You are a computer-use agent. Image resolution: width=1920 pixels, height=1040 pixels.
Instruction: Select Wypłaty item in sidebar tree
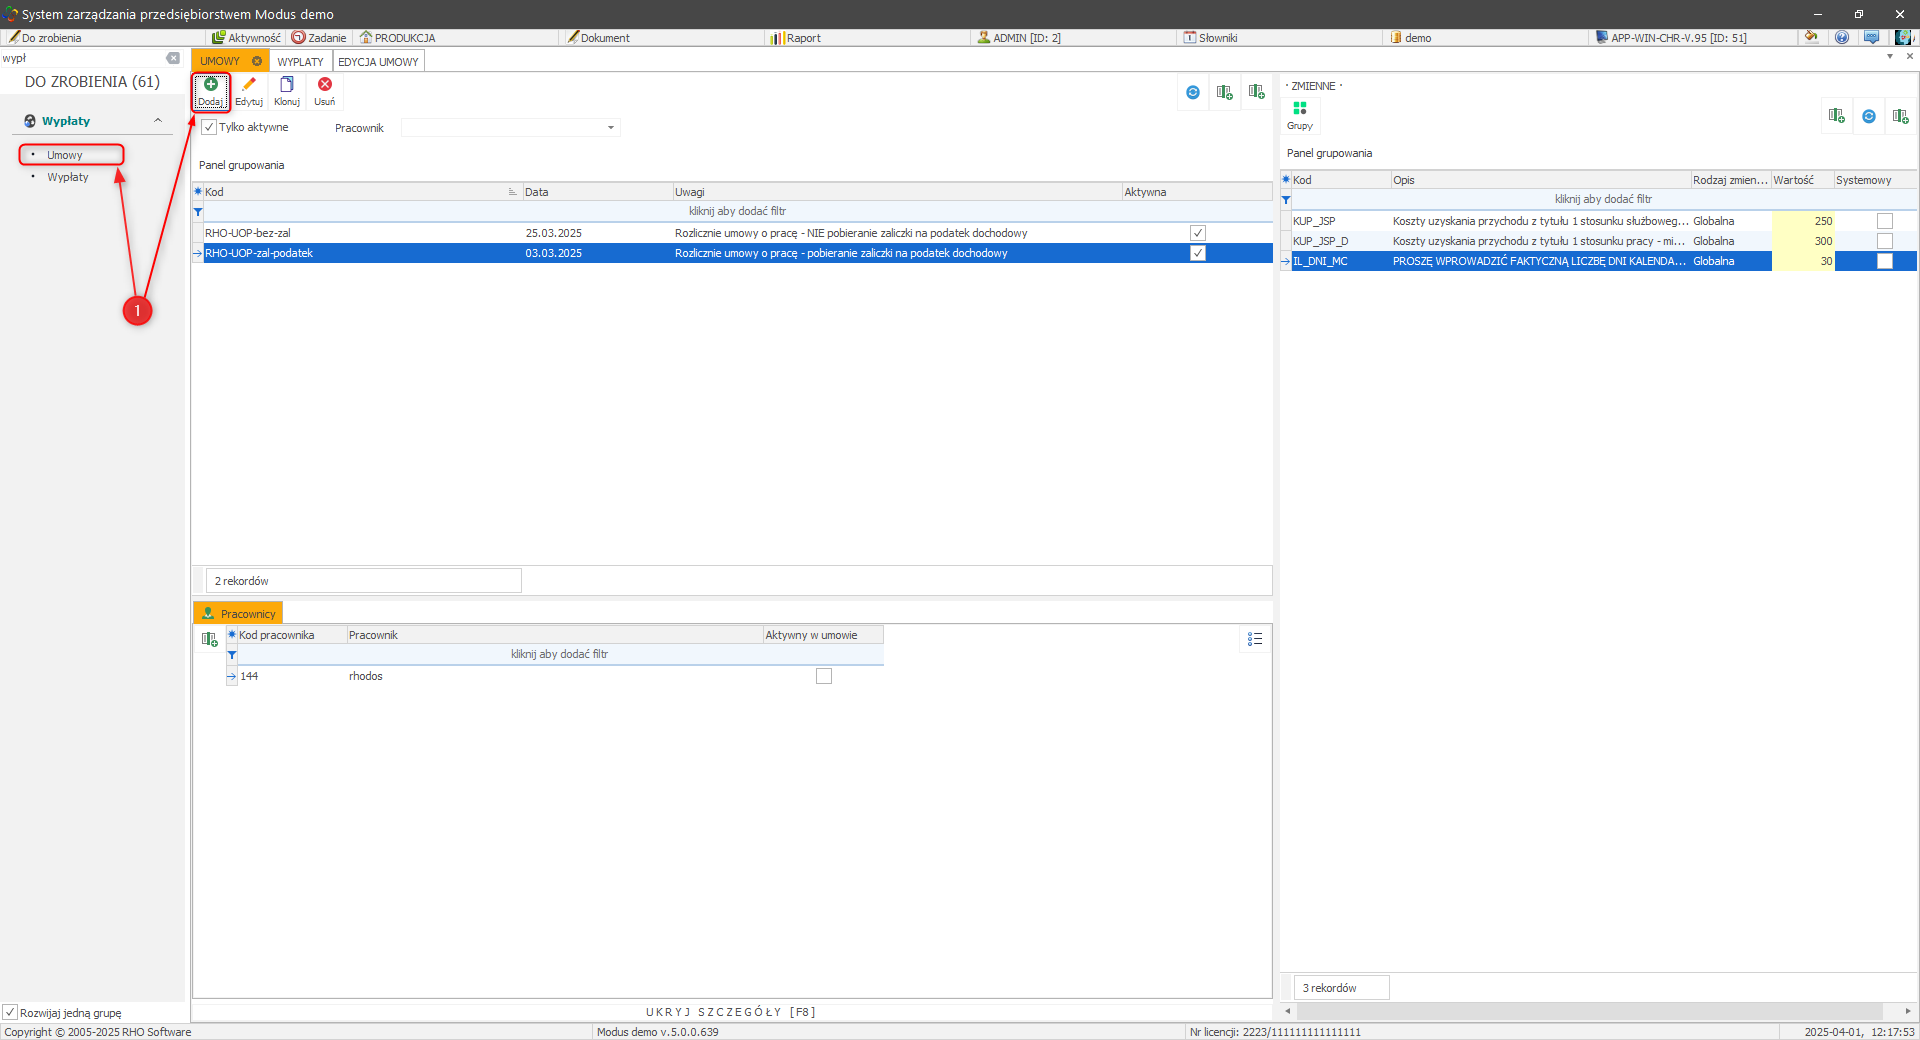(x=68, y=178)
